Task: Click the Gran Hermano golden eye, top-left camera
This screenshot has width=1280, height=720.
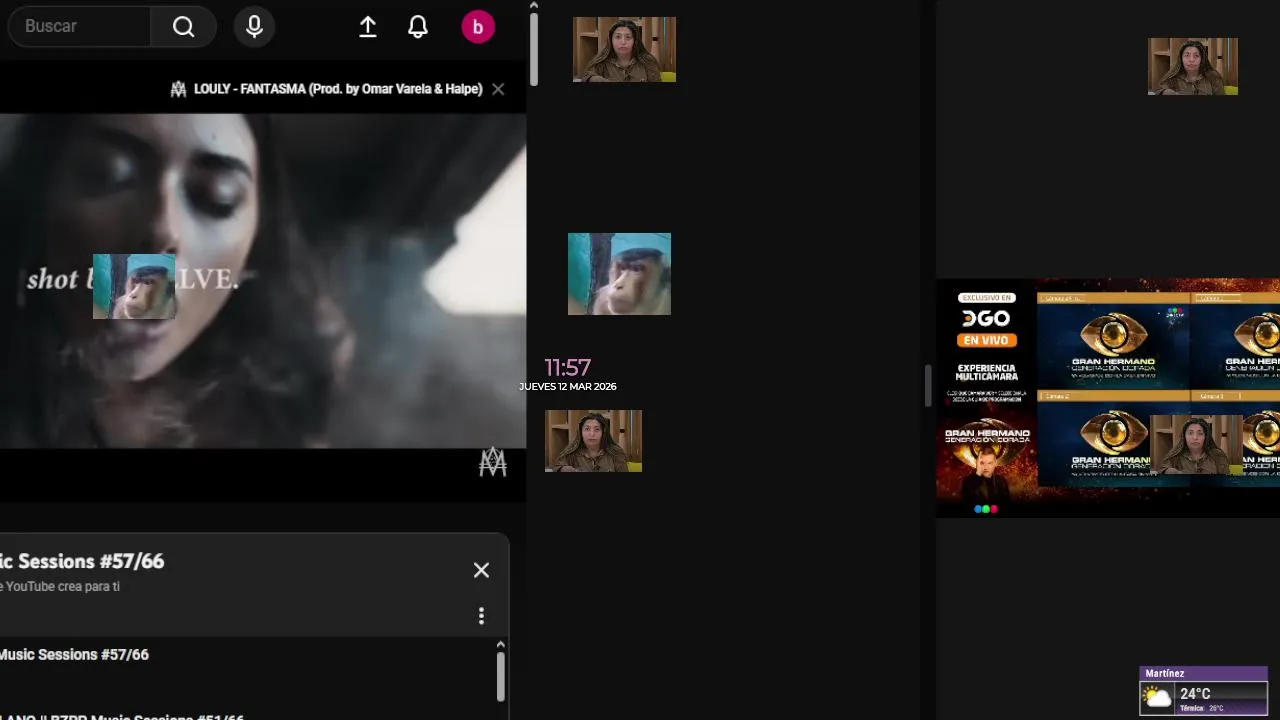Action: point(1113,334)
